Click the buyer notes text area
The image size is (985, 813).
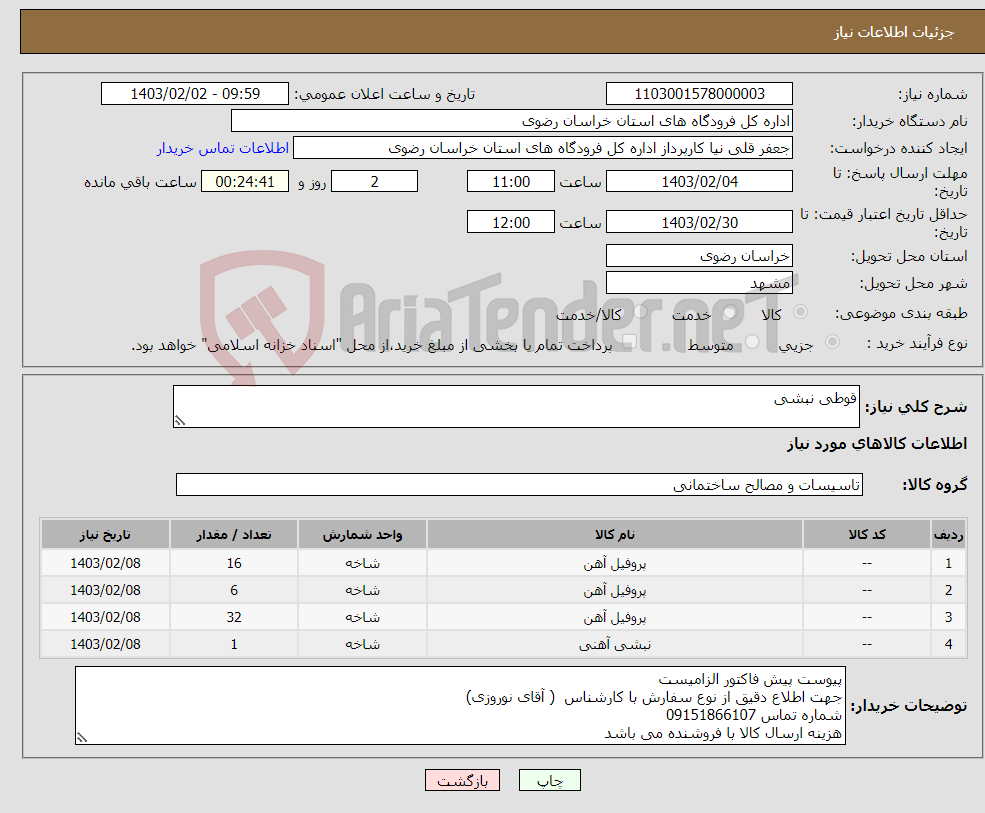[460, 706]
